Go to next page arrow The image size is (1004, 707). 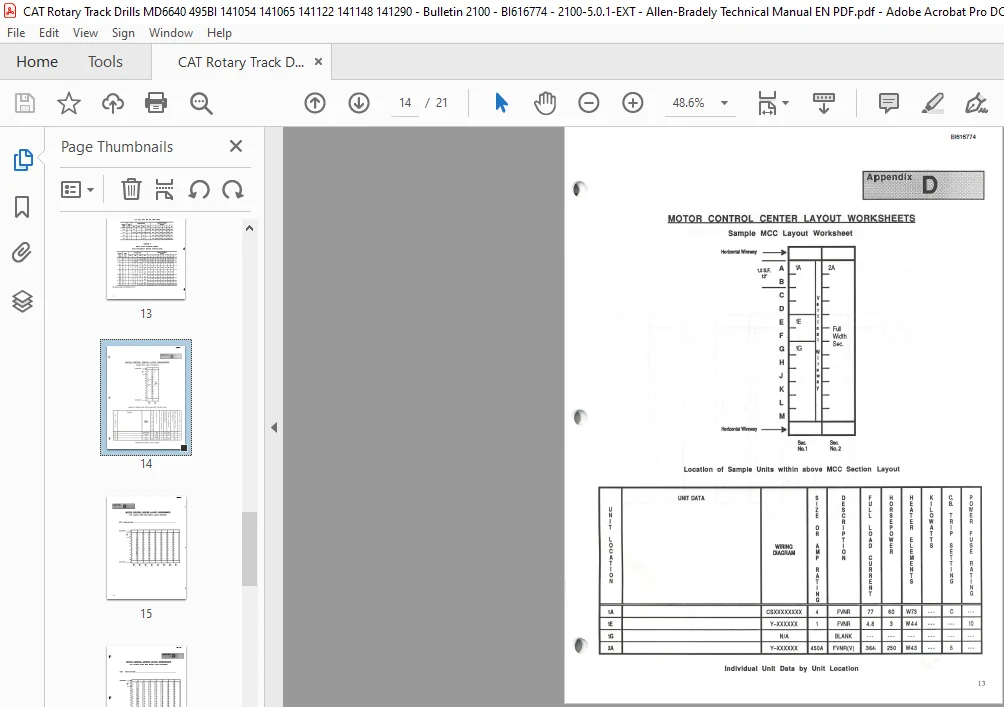click(359, 103)
